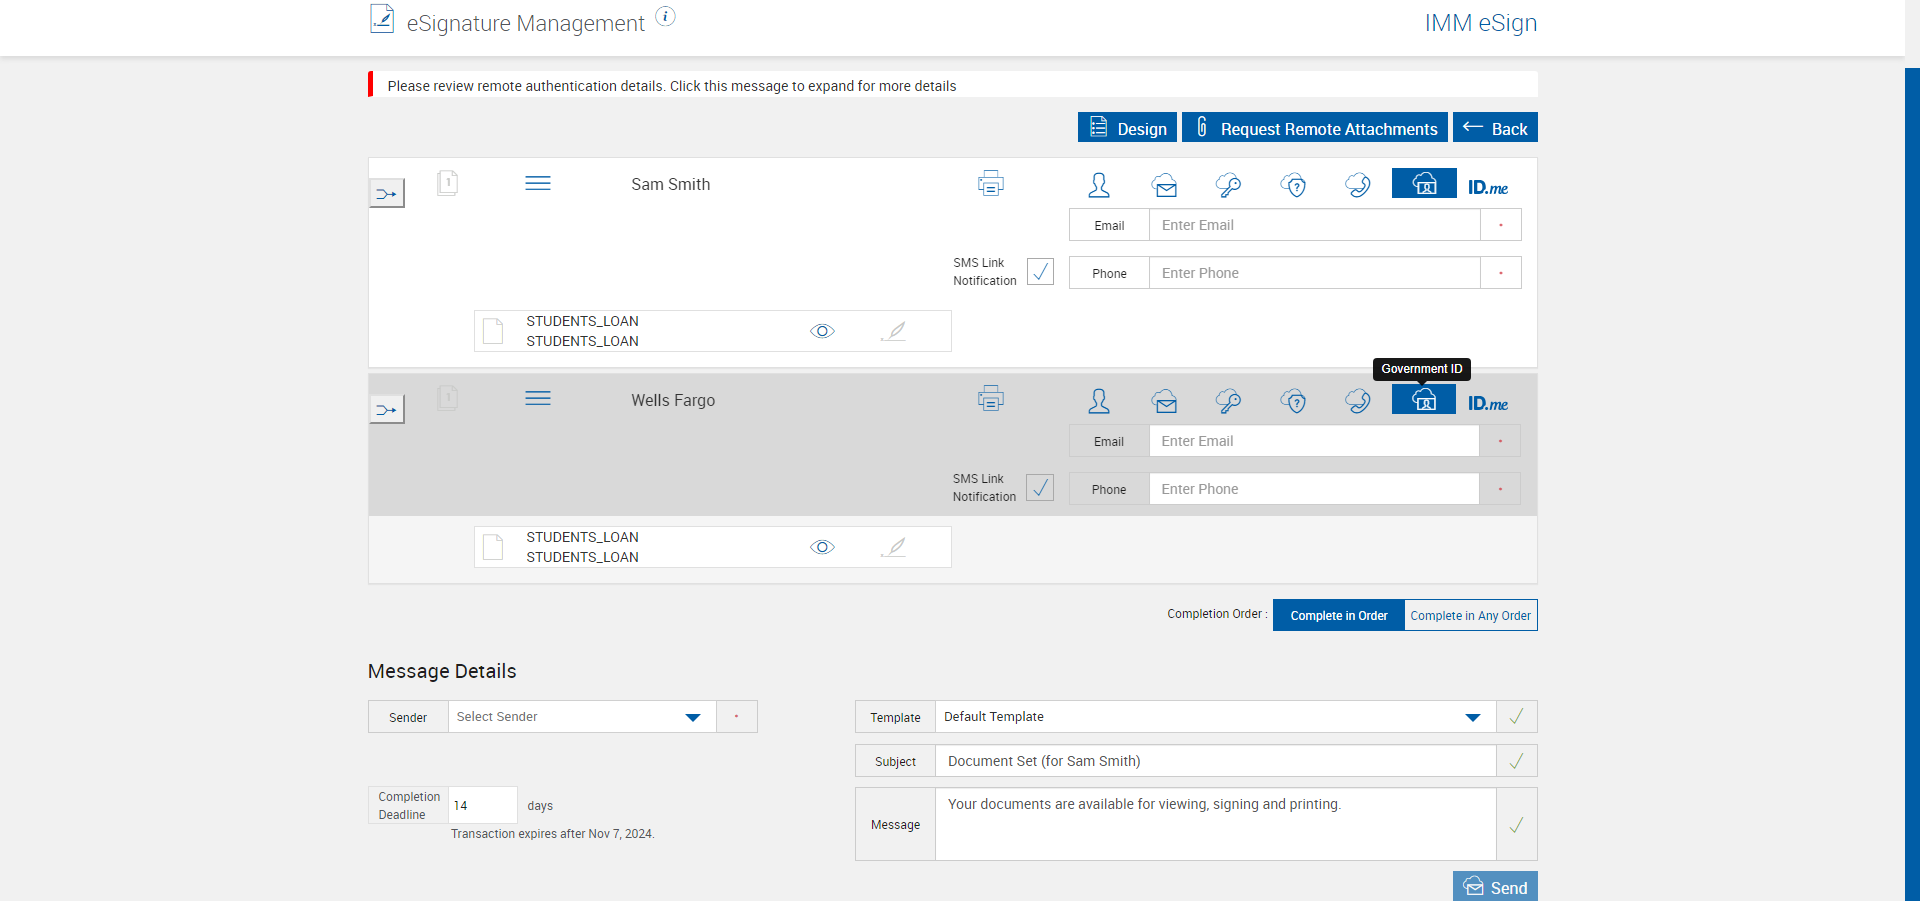The image size is (1920, 901).
Task: Click the Enter Email field for Sam Smith
Action: 1314,225
